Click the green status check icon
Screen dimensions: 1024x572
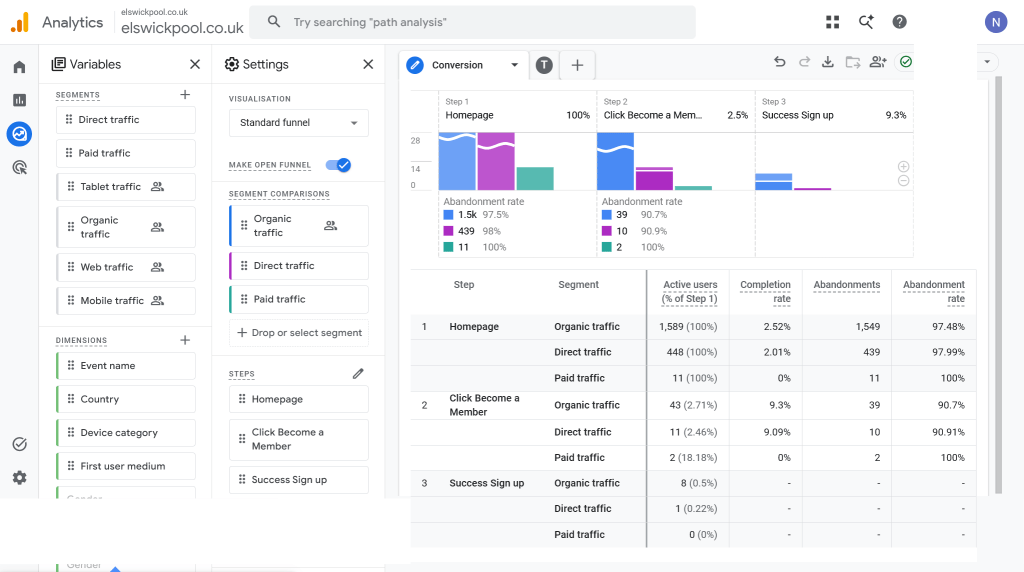click(x=906, y=62)
